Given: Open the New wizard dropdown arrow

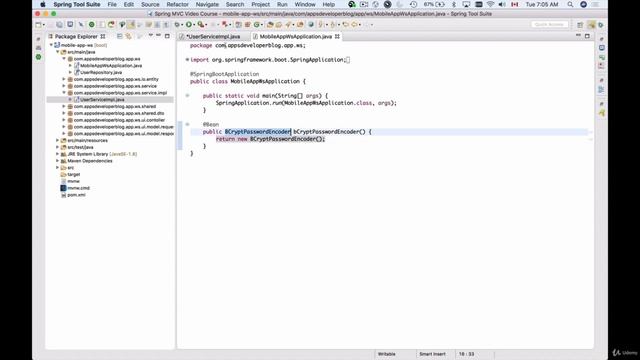Looking at the screenshot, I should (x=43, y=25).
